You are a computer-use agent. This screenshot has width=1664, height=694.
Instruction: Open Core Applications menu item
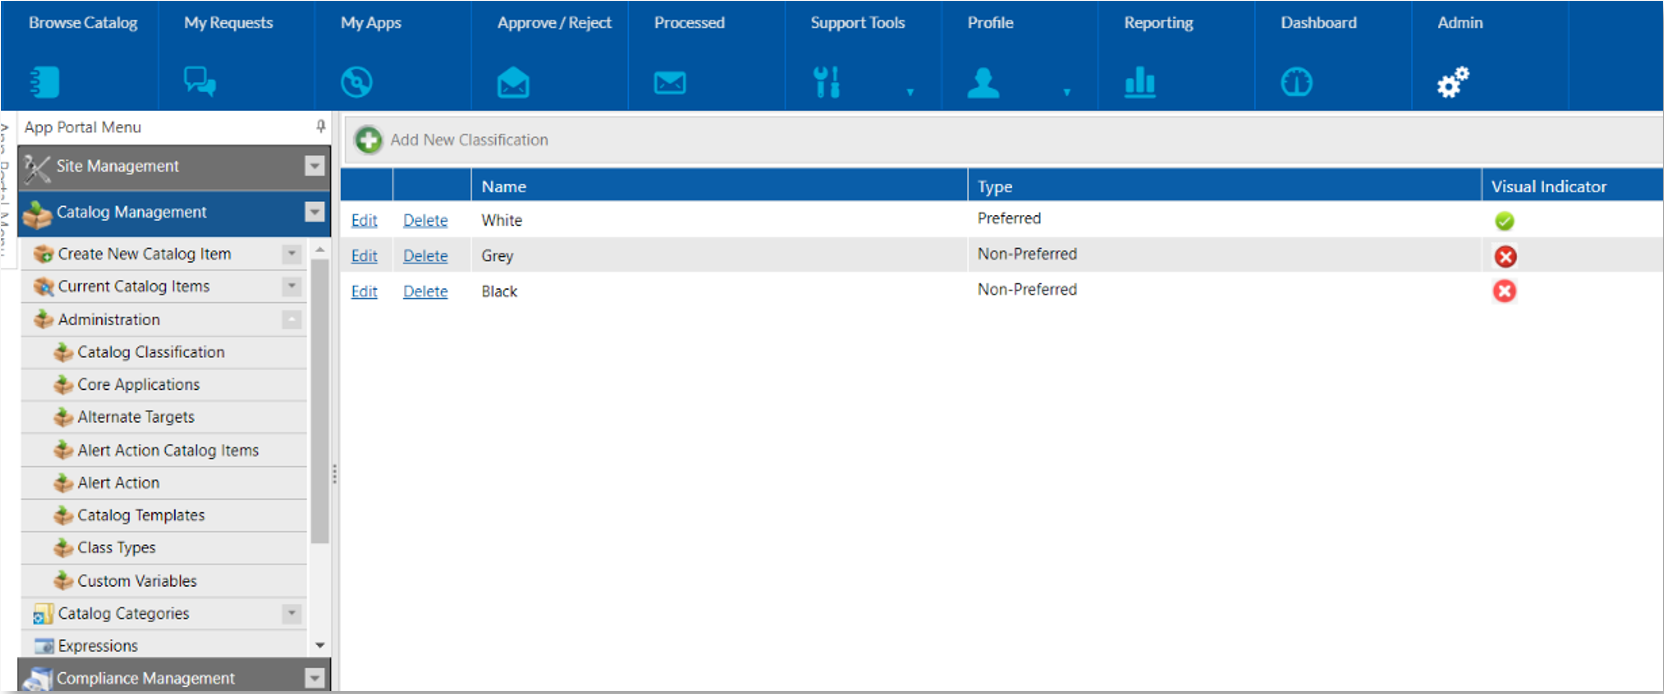pyautogui.click(x=138, y=385)
